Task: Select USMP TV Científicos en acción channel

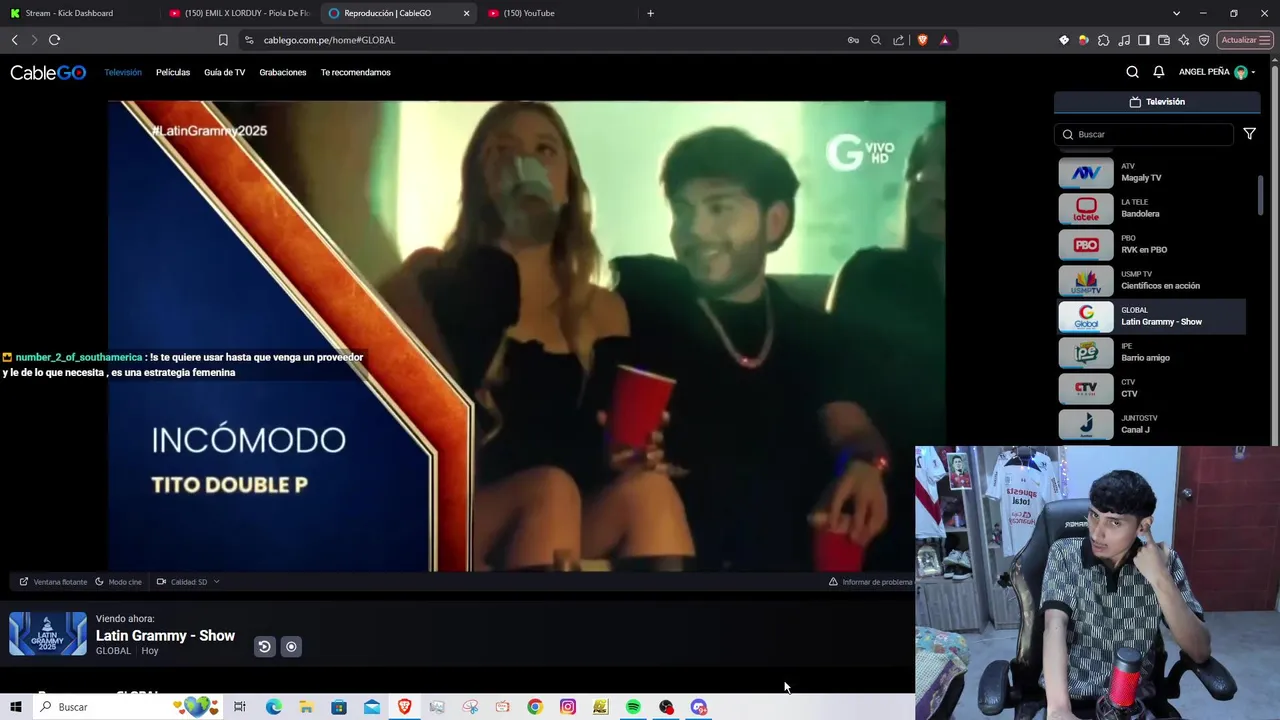Action: (x=1152, y=280)
